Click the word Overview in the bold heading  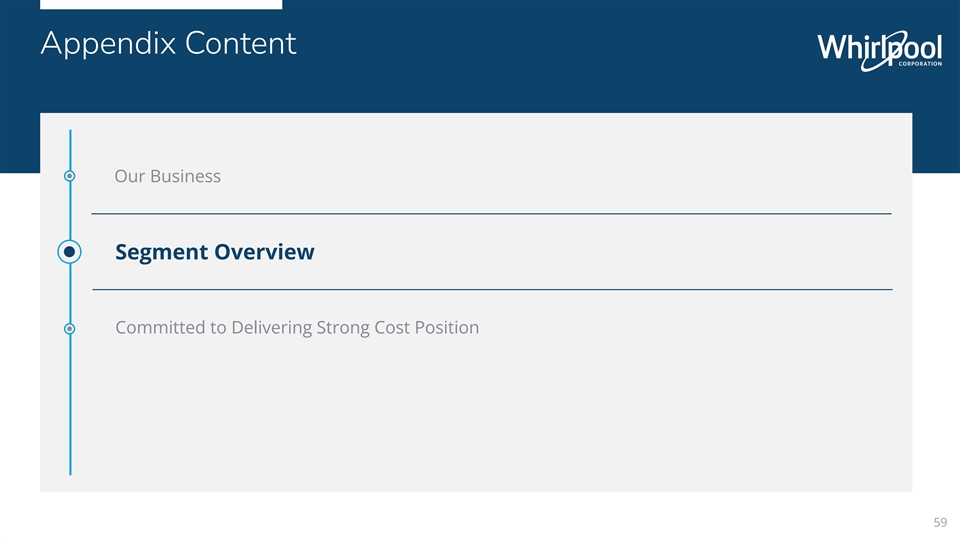tap(267, 252)
